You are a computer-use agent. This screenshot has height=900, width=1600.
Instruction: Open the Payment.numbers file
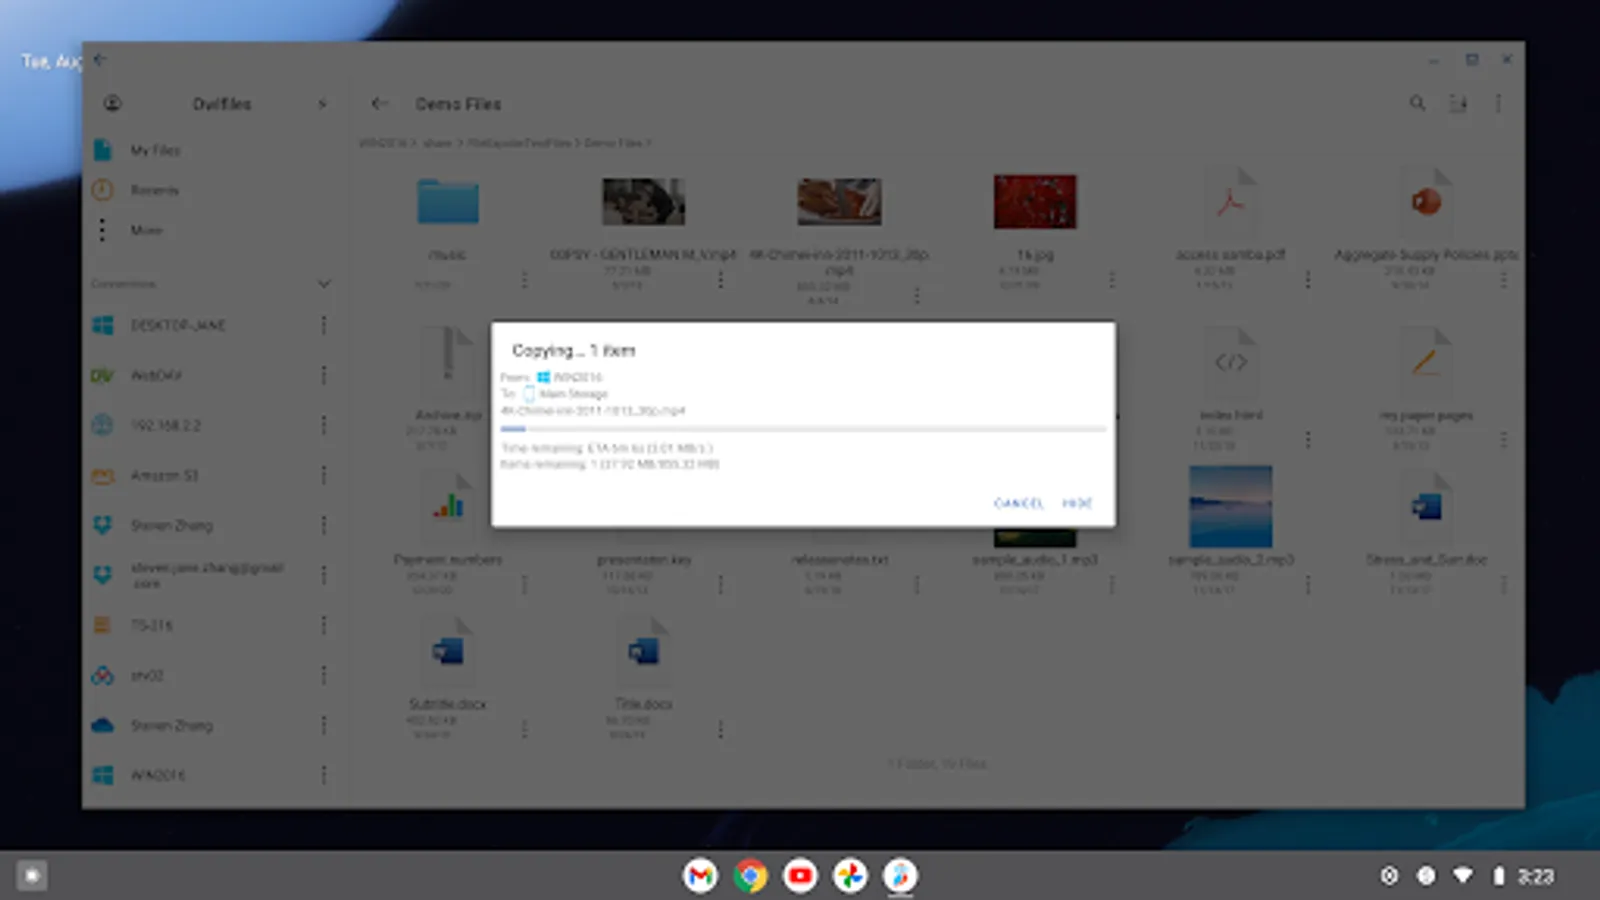tap(448, 507)
